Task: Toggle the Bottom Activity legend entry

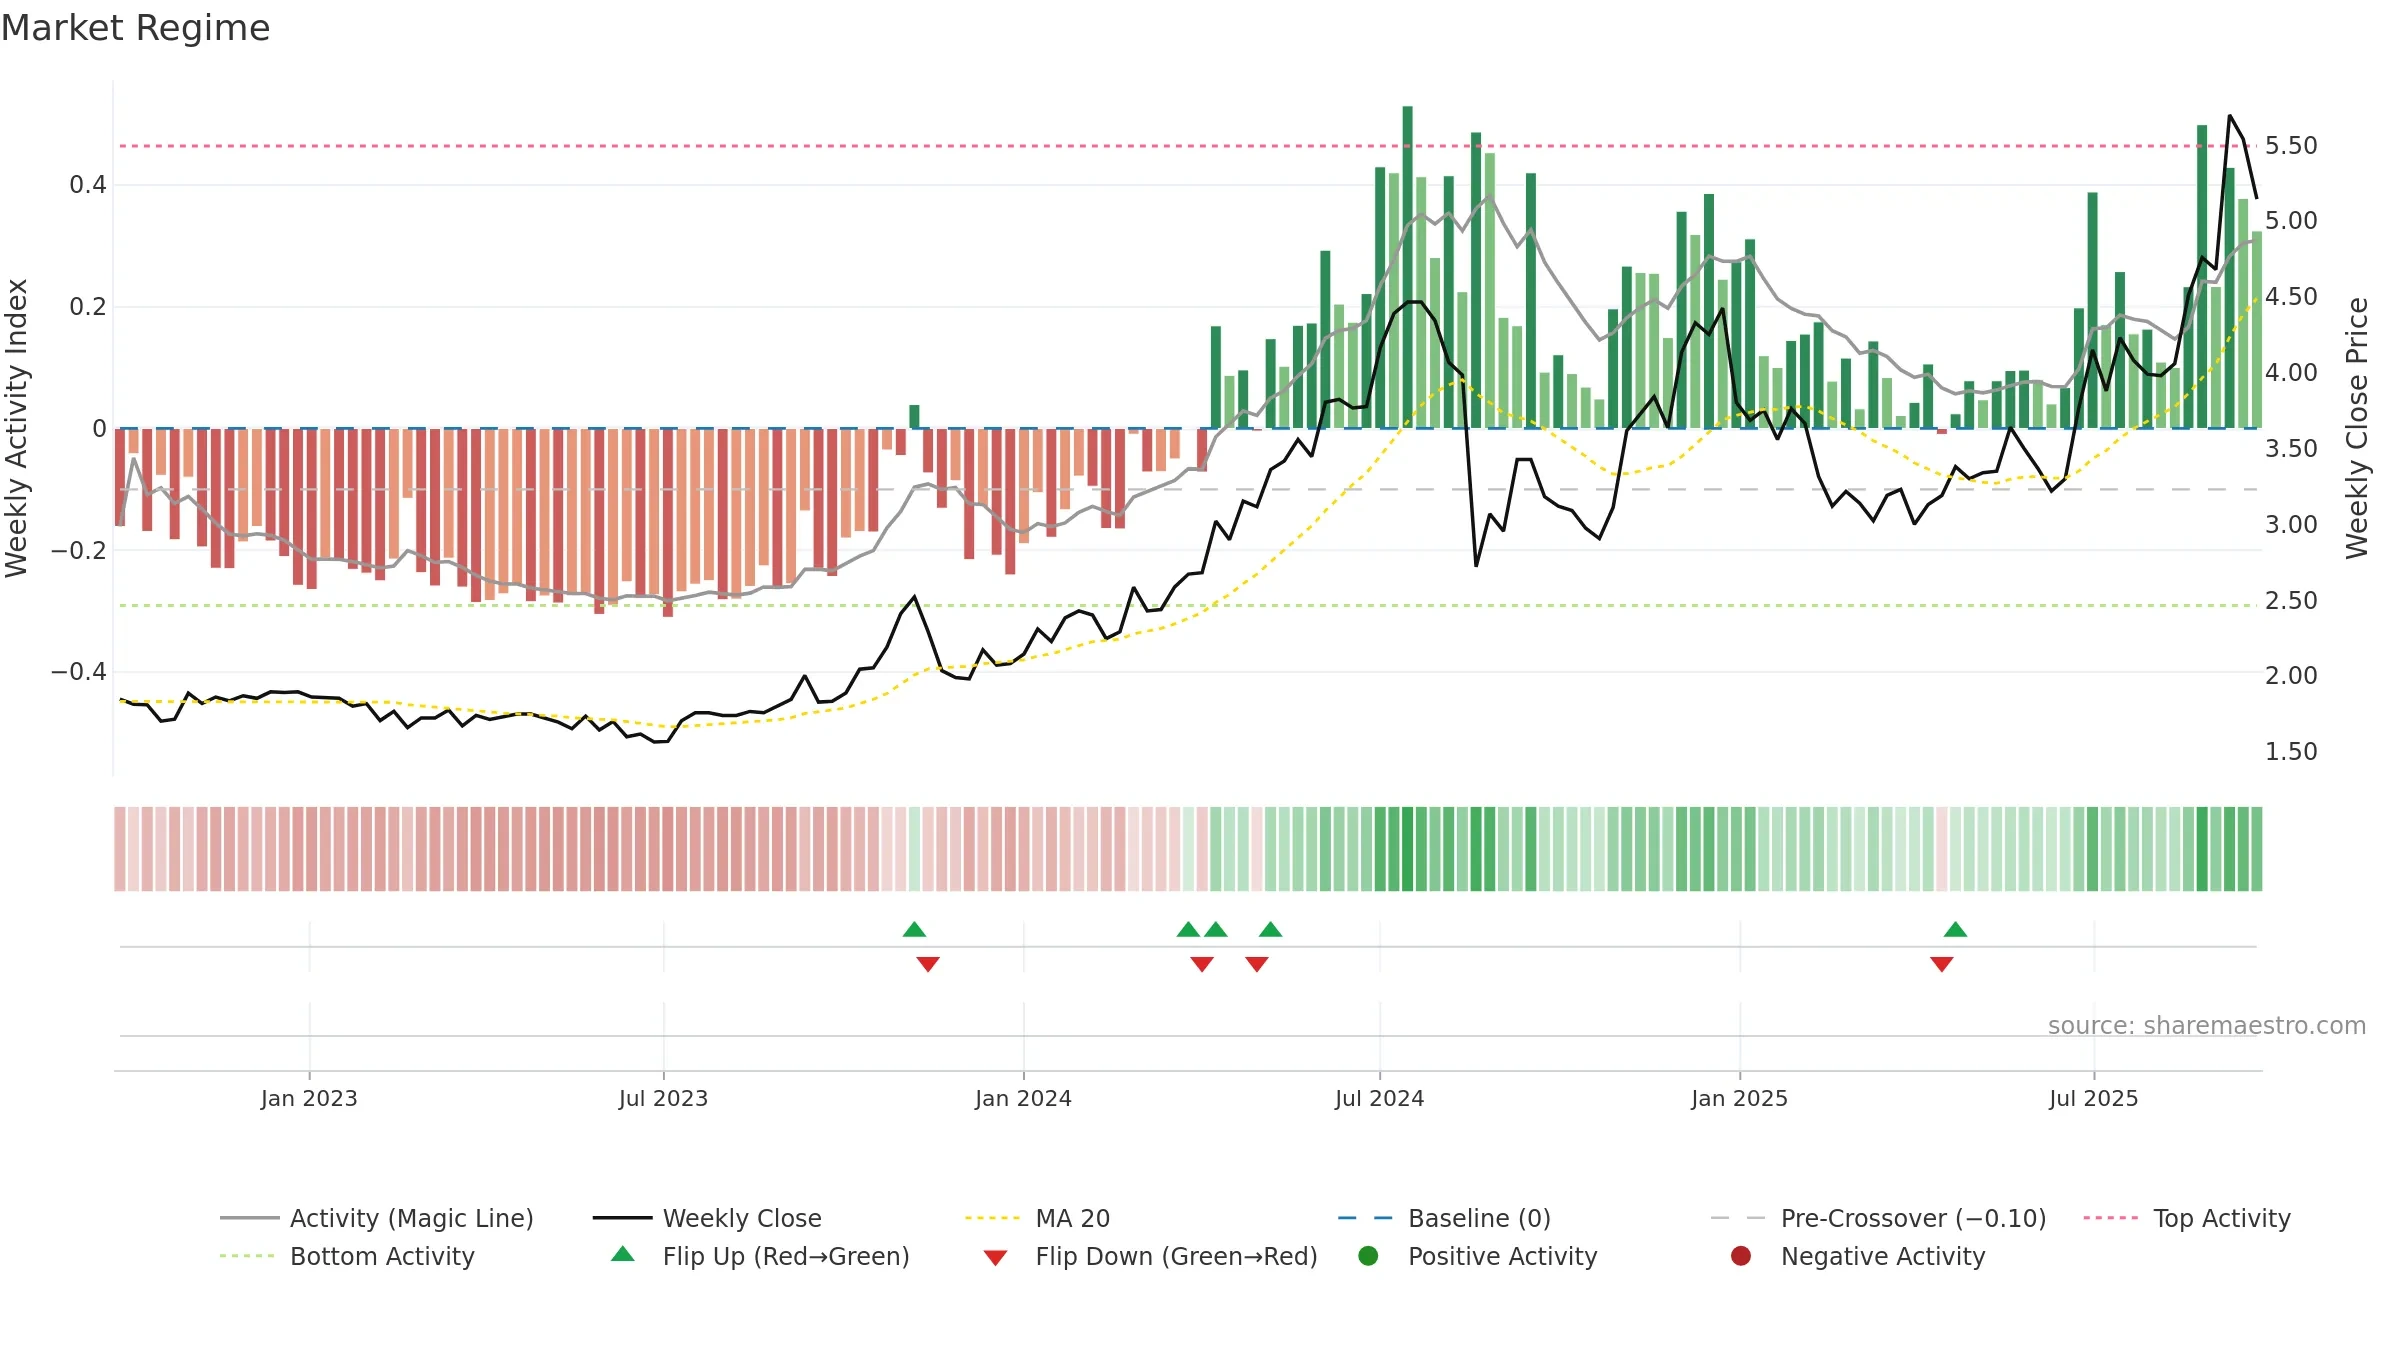Action: click(347, 1256)
